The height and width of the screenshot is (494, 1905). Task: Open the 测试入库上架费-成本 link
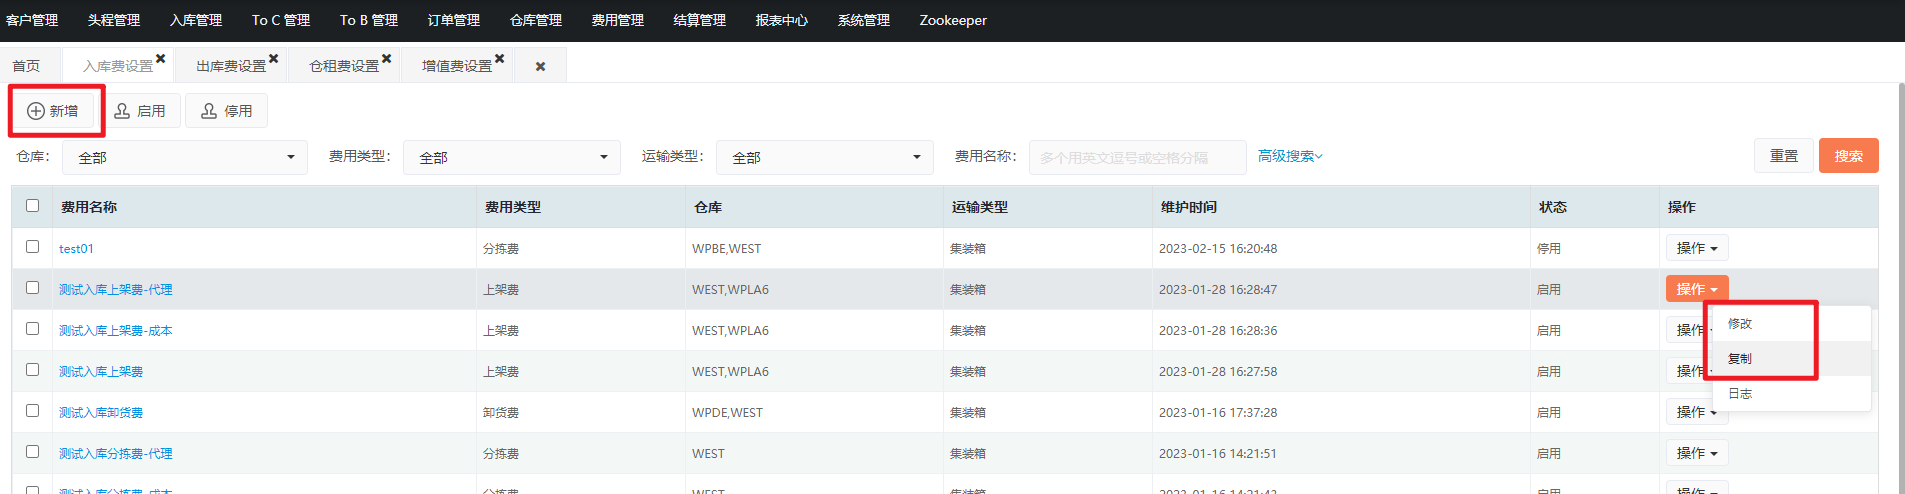pyautogui.click(x=115, y=331)
